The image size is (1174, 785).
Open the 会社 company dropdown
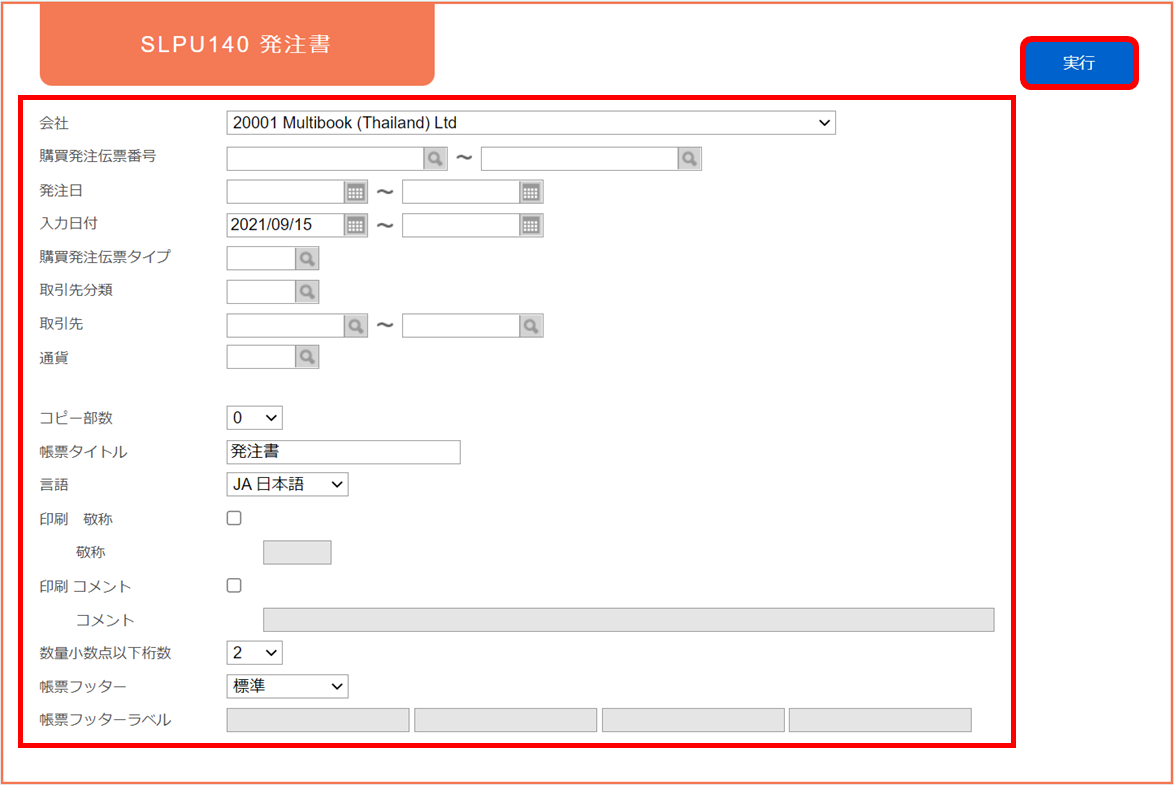531,123
